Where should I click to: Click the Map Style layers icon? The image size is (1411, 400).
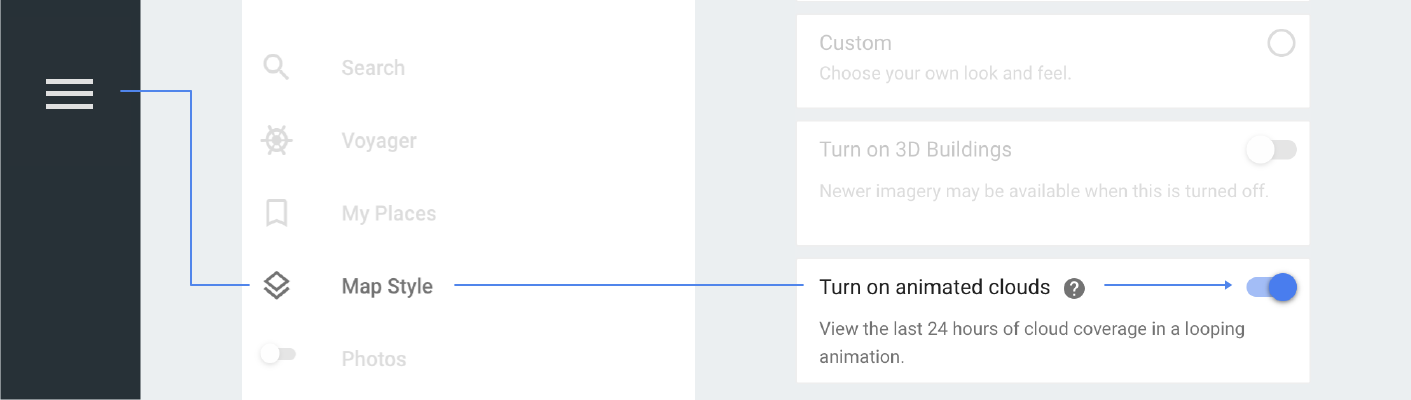[276, 286]
